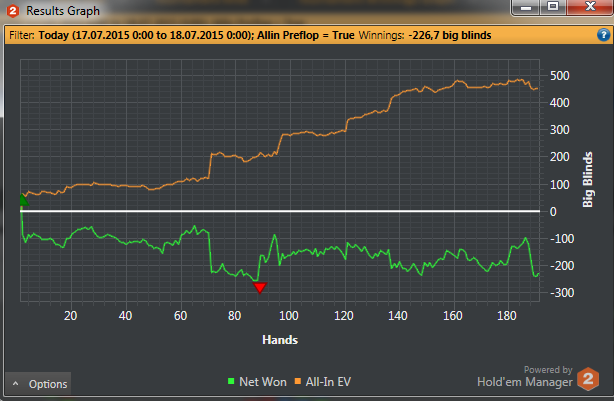Select the red lowest-point triangle marker
614x401 pixels.
pos(260,288)
